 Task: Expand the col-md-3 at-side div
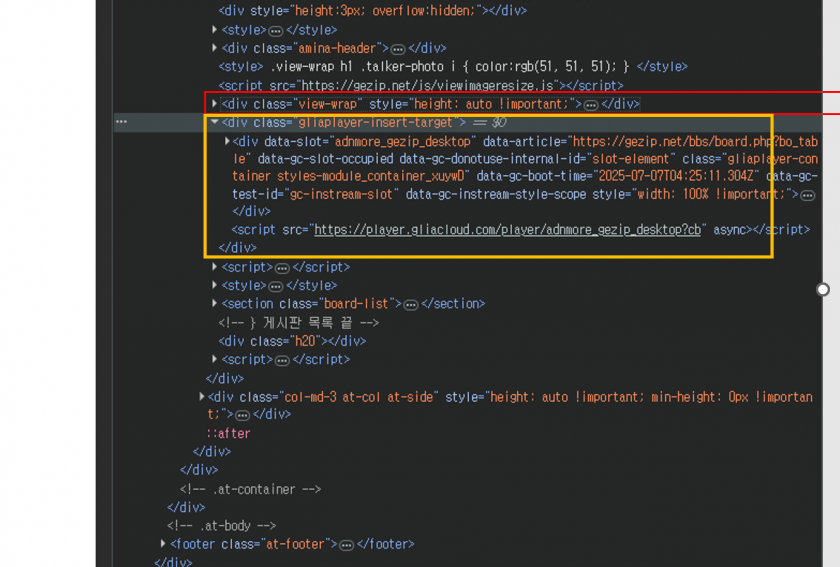201,397
